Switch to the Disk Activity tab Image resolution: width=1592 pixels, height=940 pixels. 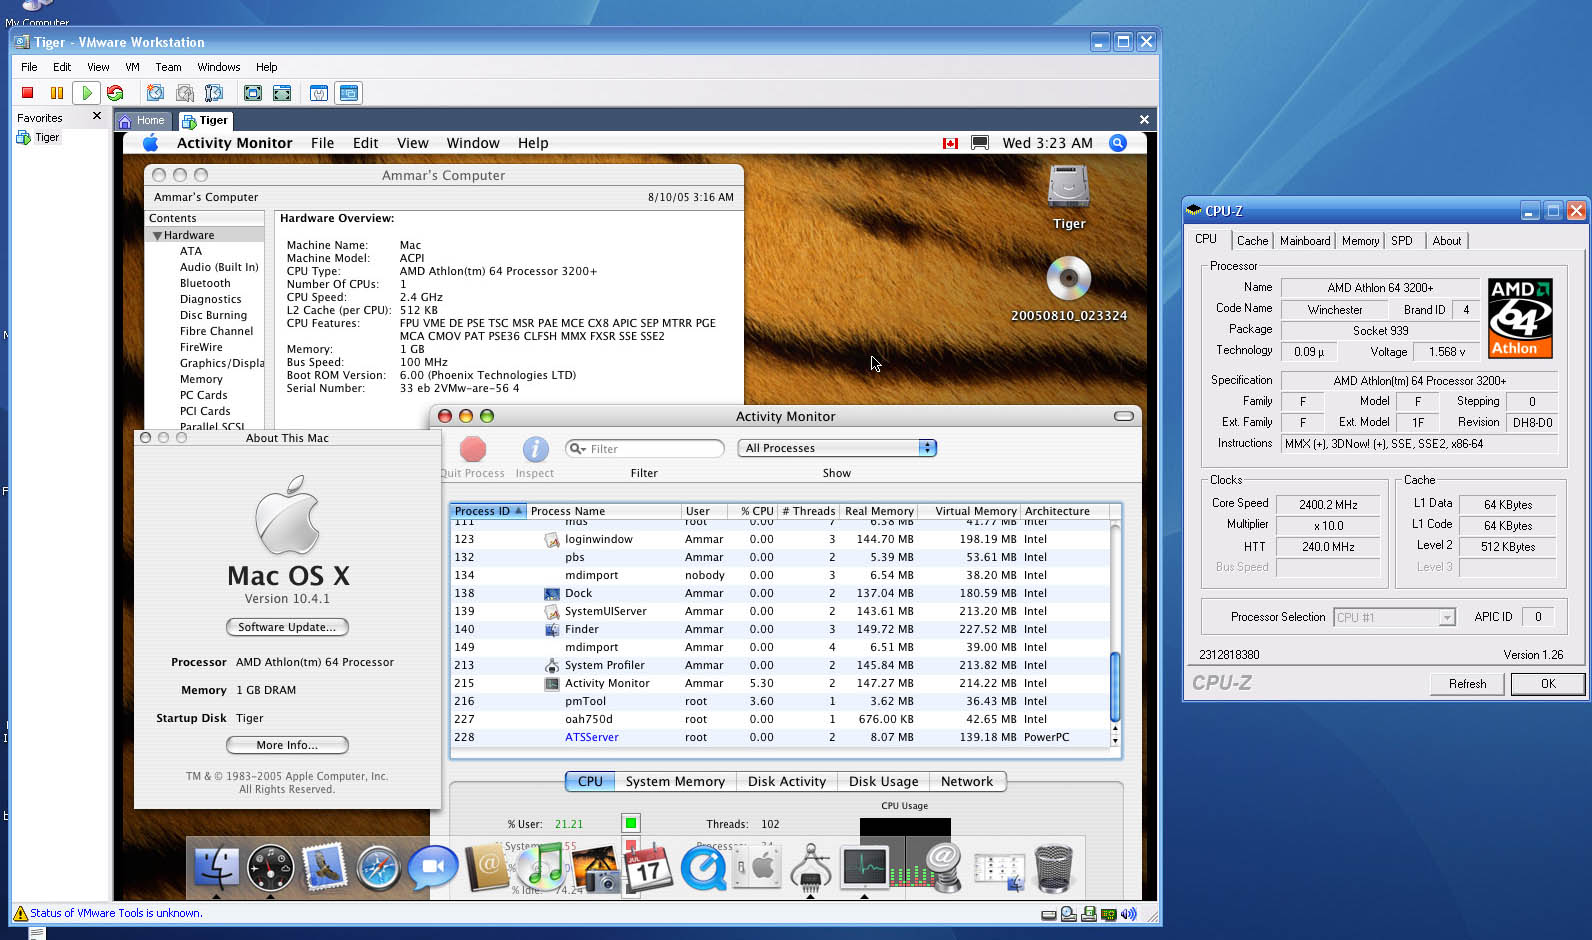787,782
